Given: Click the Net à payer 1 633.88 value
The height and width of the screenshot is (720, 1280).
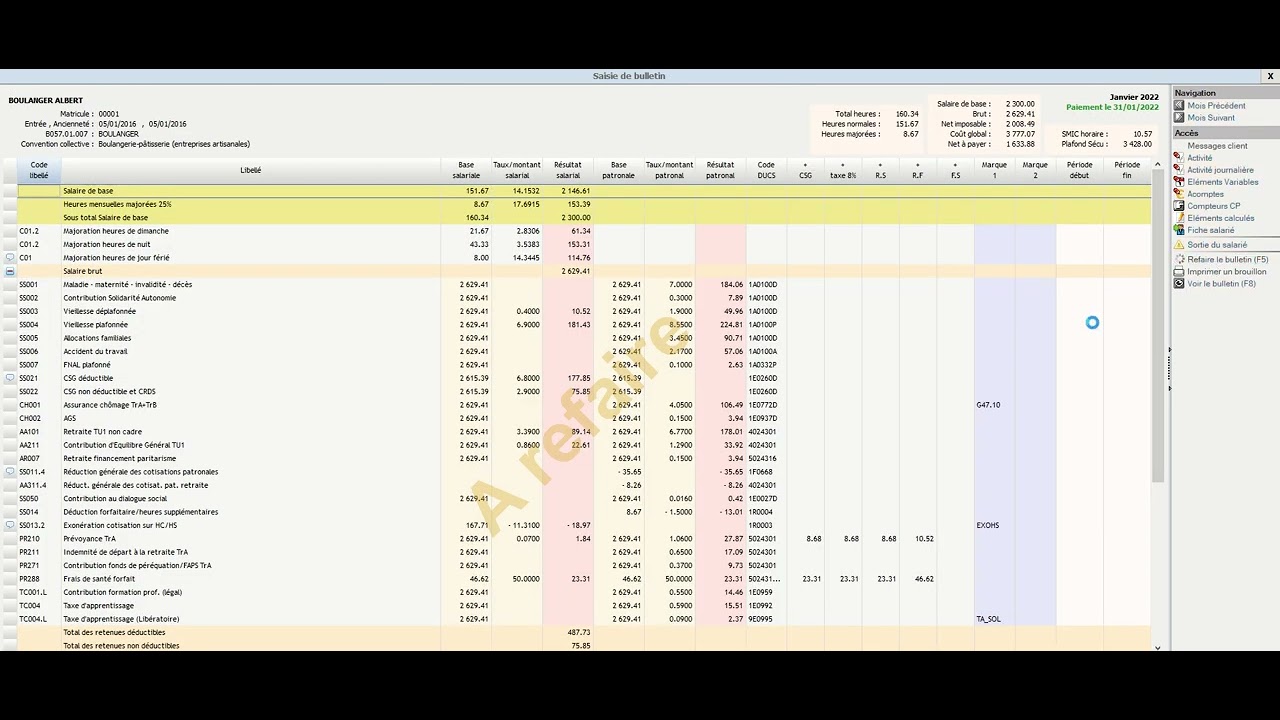Looking at the screenshot, I should [x=1020, y=144].
